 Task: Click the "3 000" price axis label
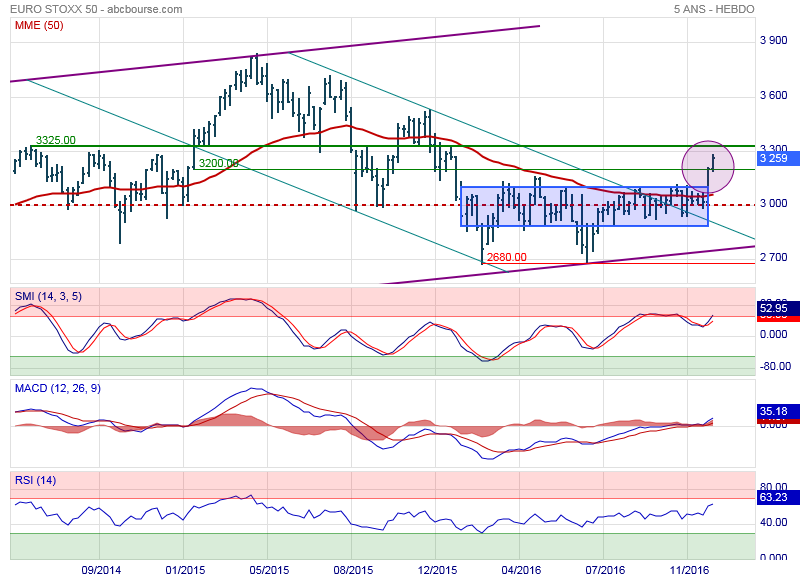coord(773,203)
